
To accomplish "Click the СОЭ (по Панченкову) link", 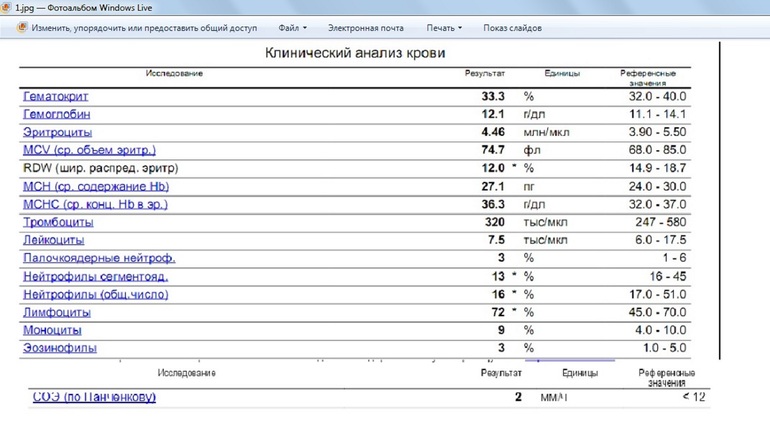I will click(94, 397).
